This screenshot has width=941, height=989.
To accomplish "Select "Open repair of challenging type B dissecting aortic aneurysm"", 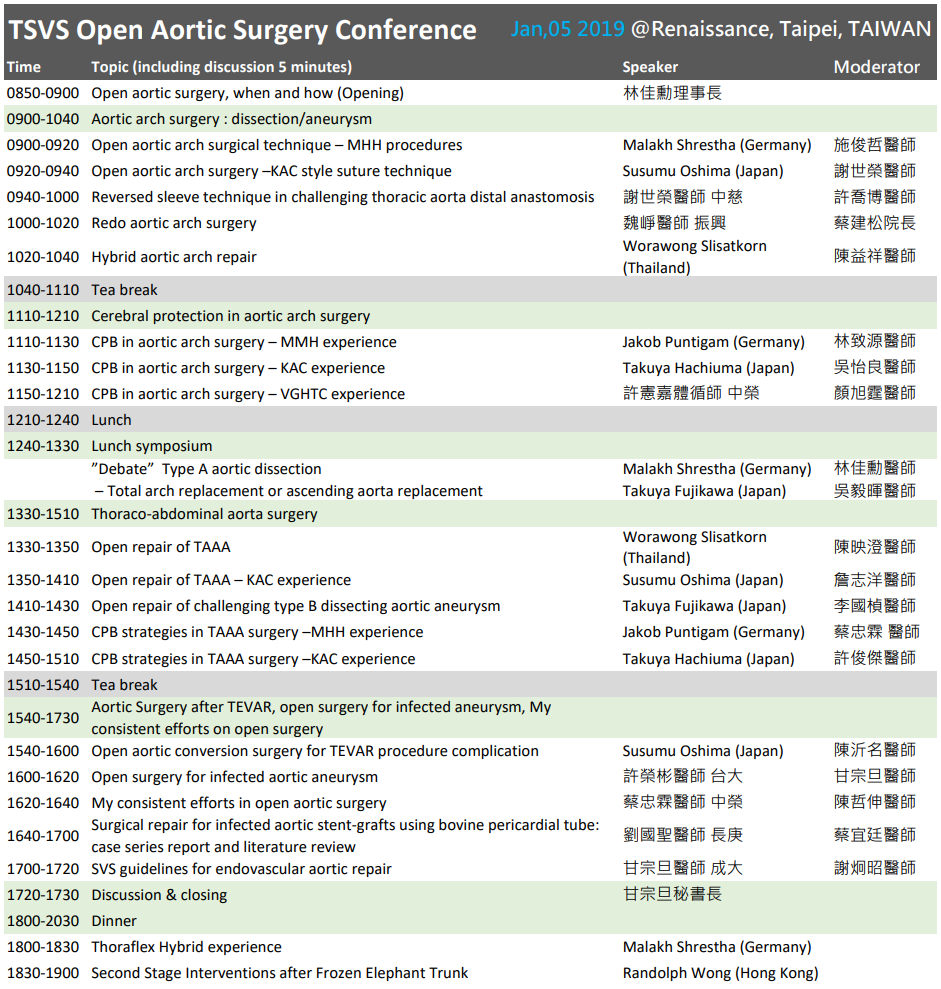I will pyautogui.click(x=296, y=606).
